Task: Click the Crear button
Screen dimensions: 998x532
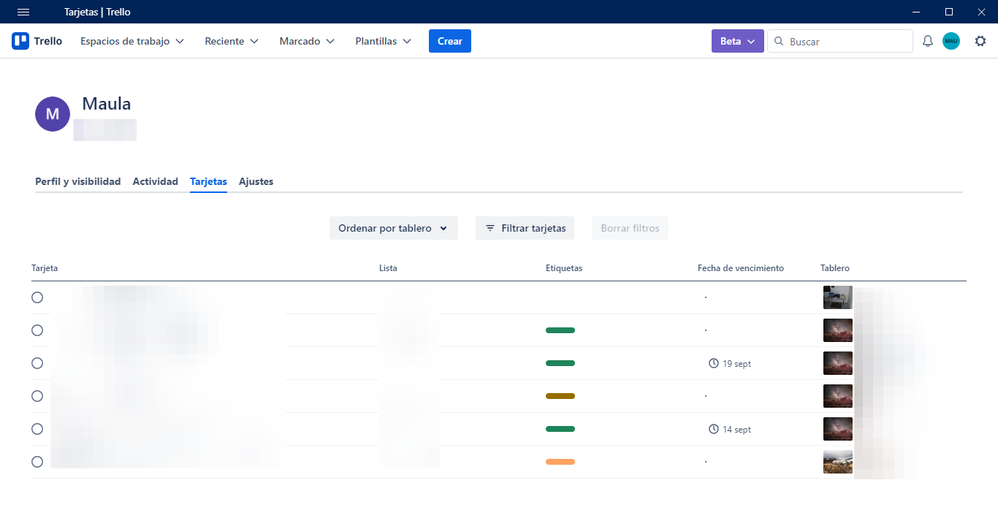Action: pos(449,41)
